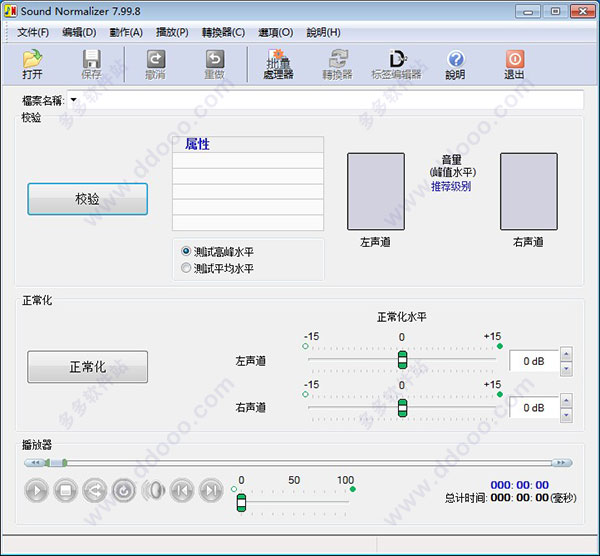Jump to next track in player

click(211, 491)
